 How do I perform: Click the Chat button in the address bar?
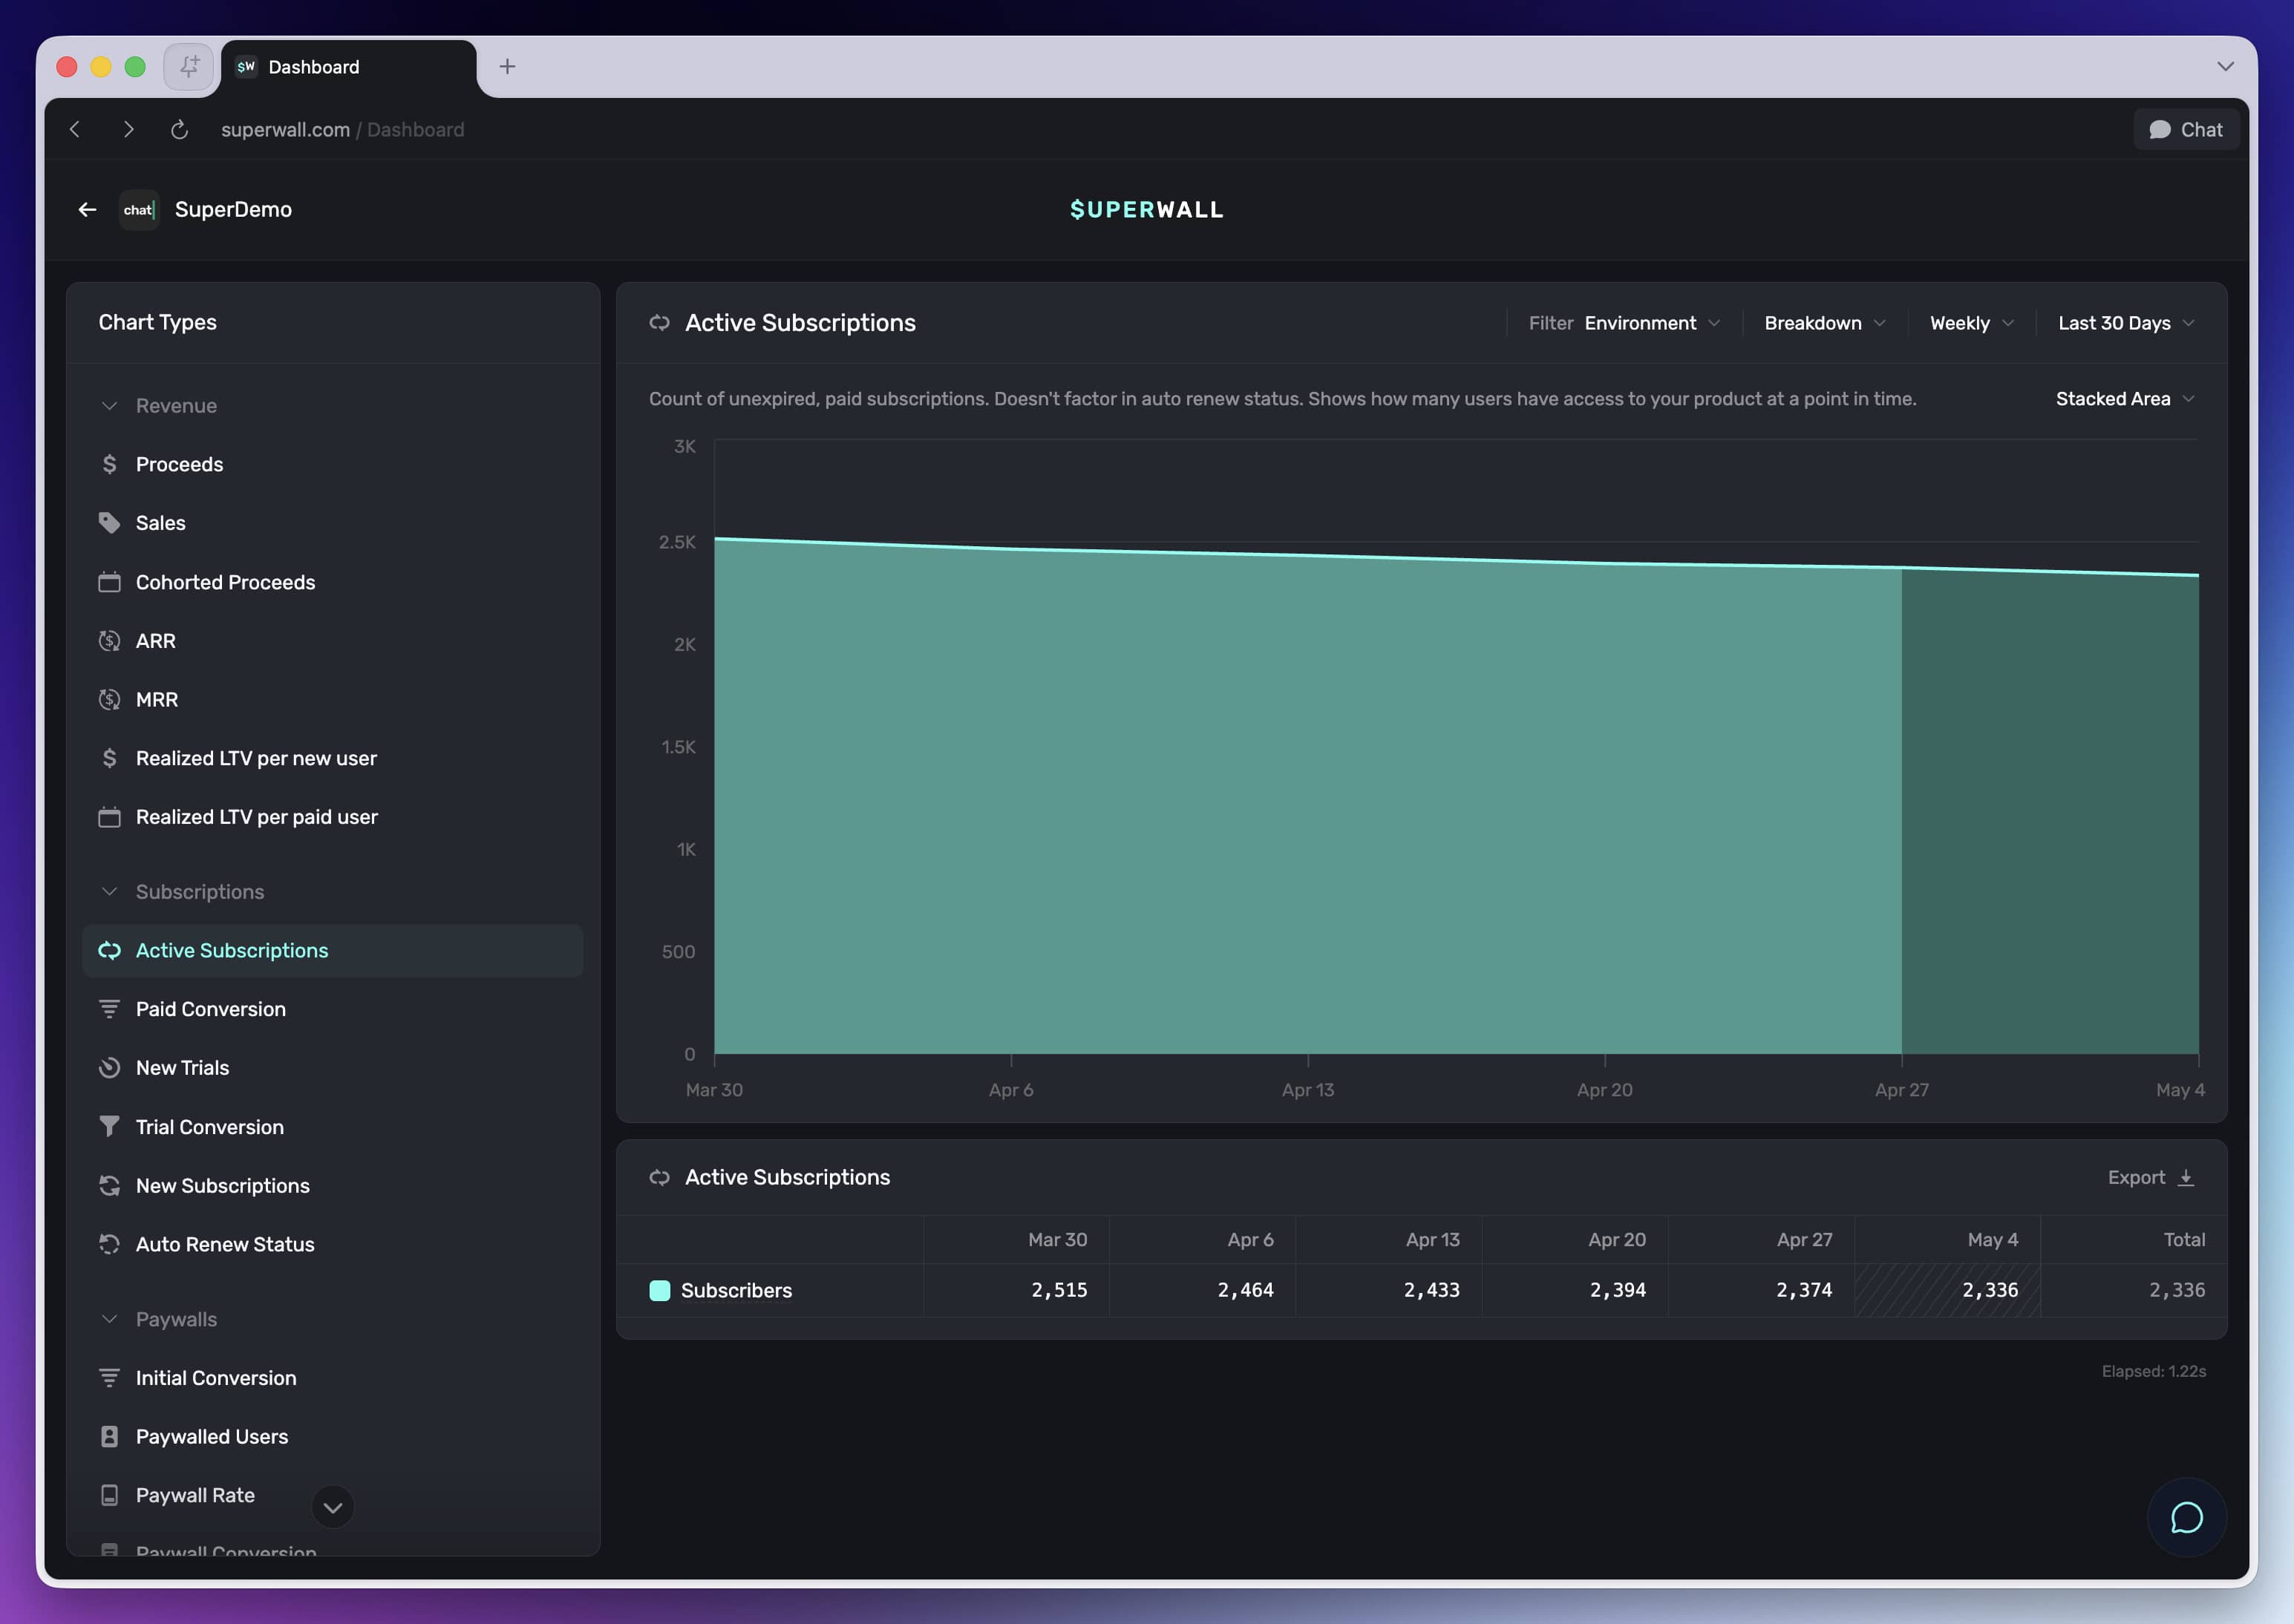pos(2186,130)
